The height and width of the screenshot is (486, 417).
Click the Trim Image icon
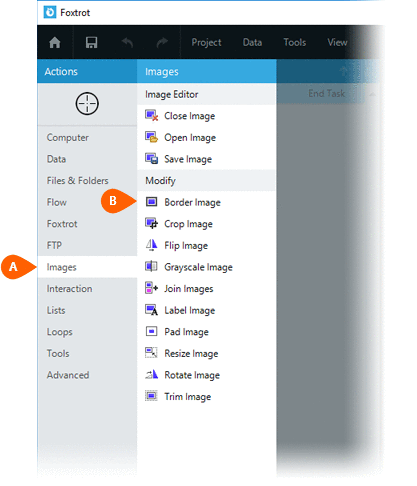(151, 396)
